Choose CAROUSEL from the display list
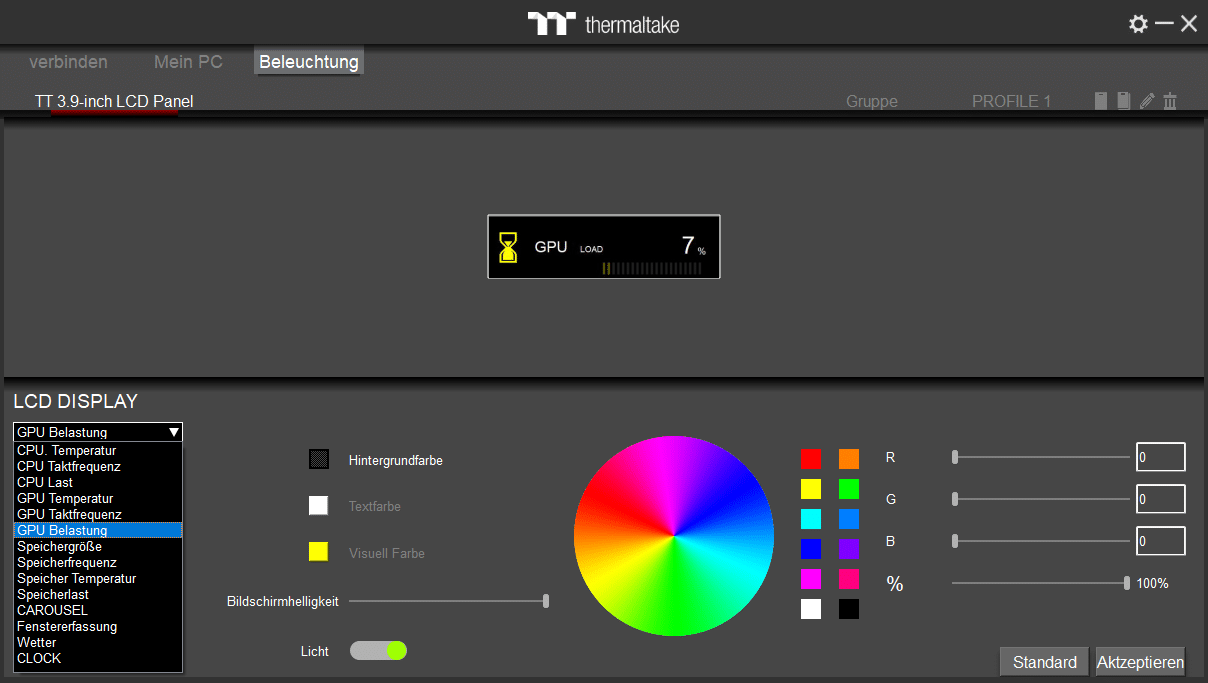Image resolution: width=1208 pixels, height=683 pixels. (x=53, y=610)
